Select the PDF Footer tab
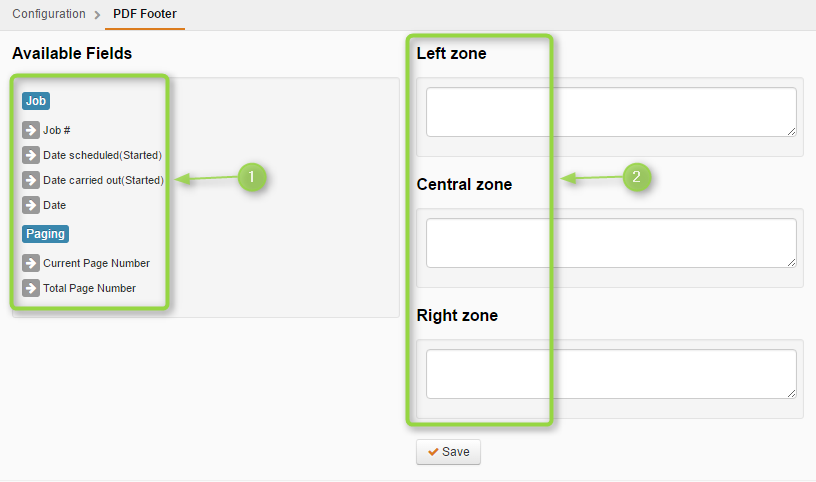The width and height of the screenshot is (816, 482). pos(145,14)
